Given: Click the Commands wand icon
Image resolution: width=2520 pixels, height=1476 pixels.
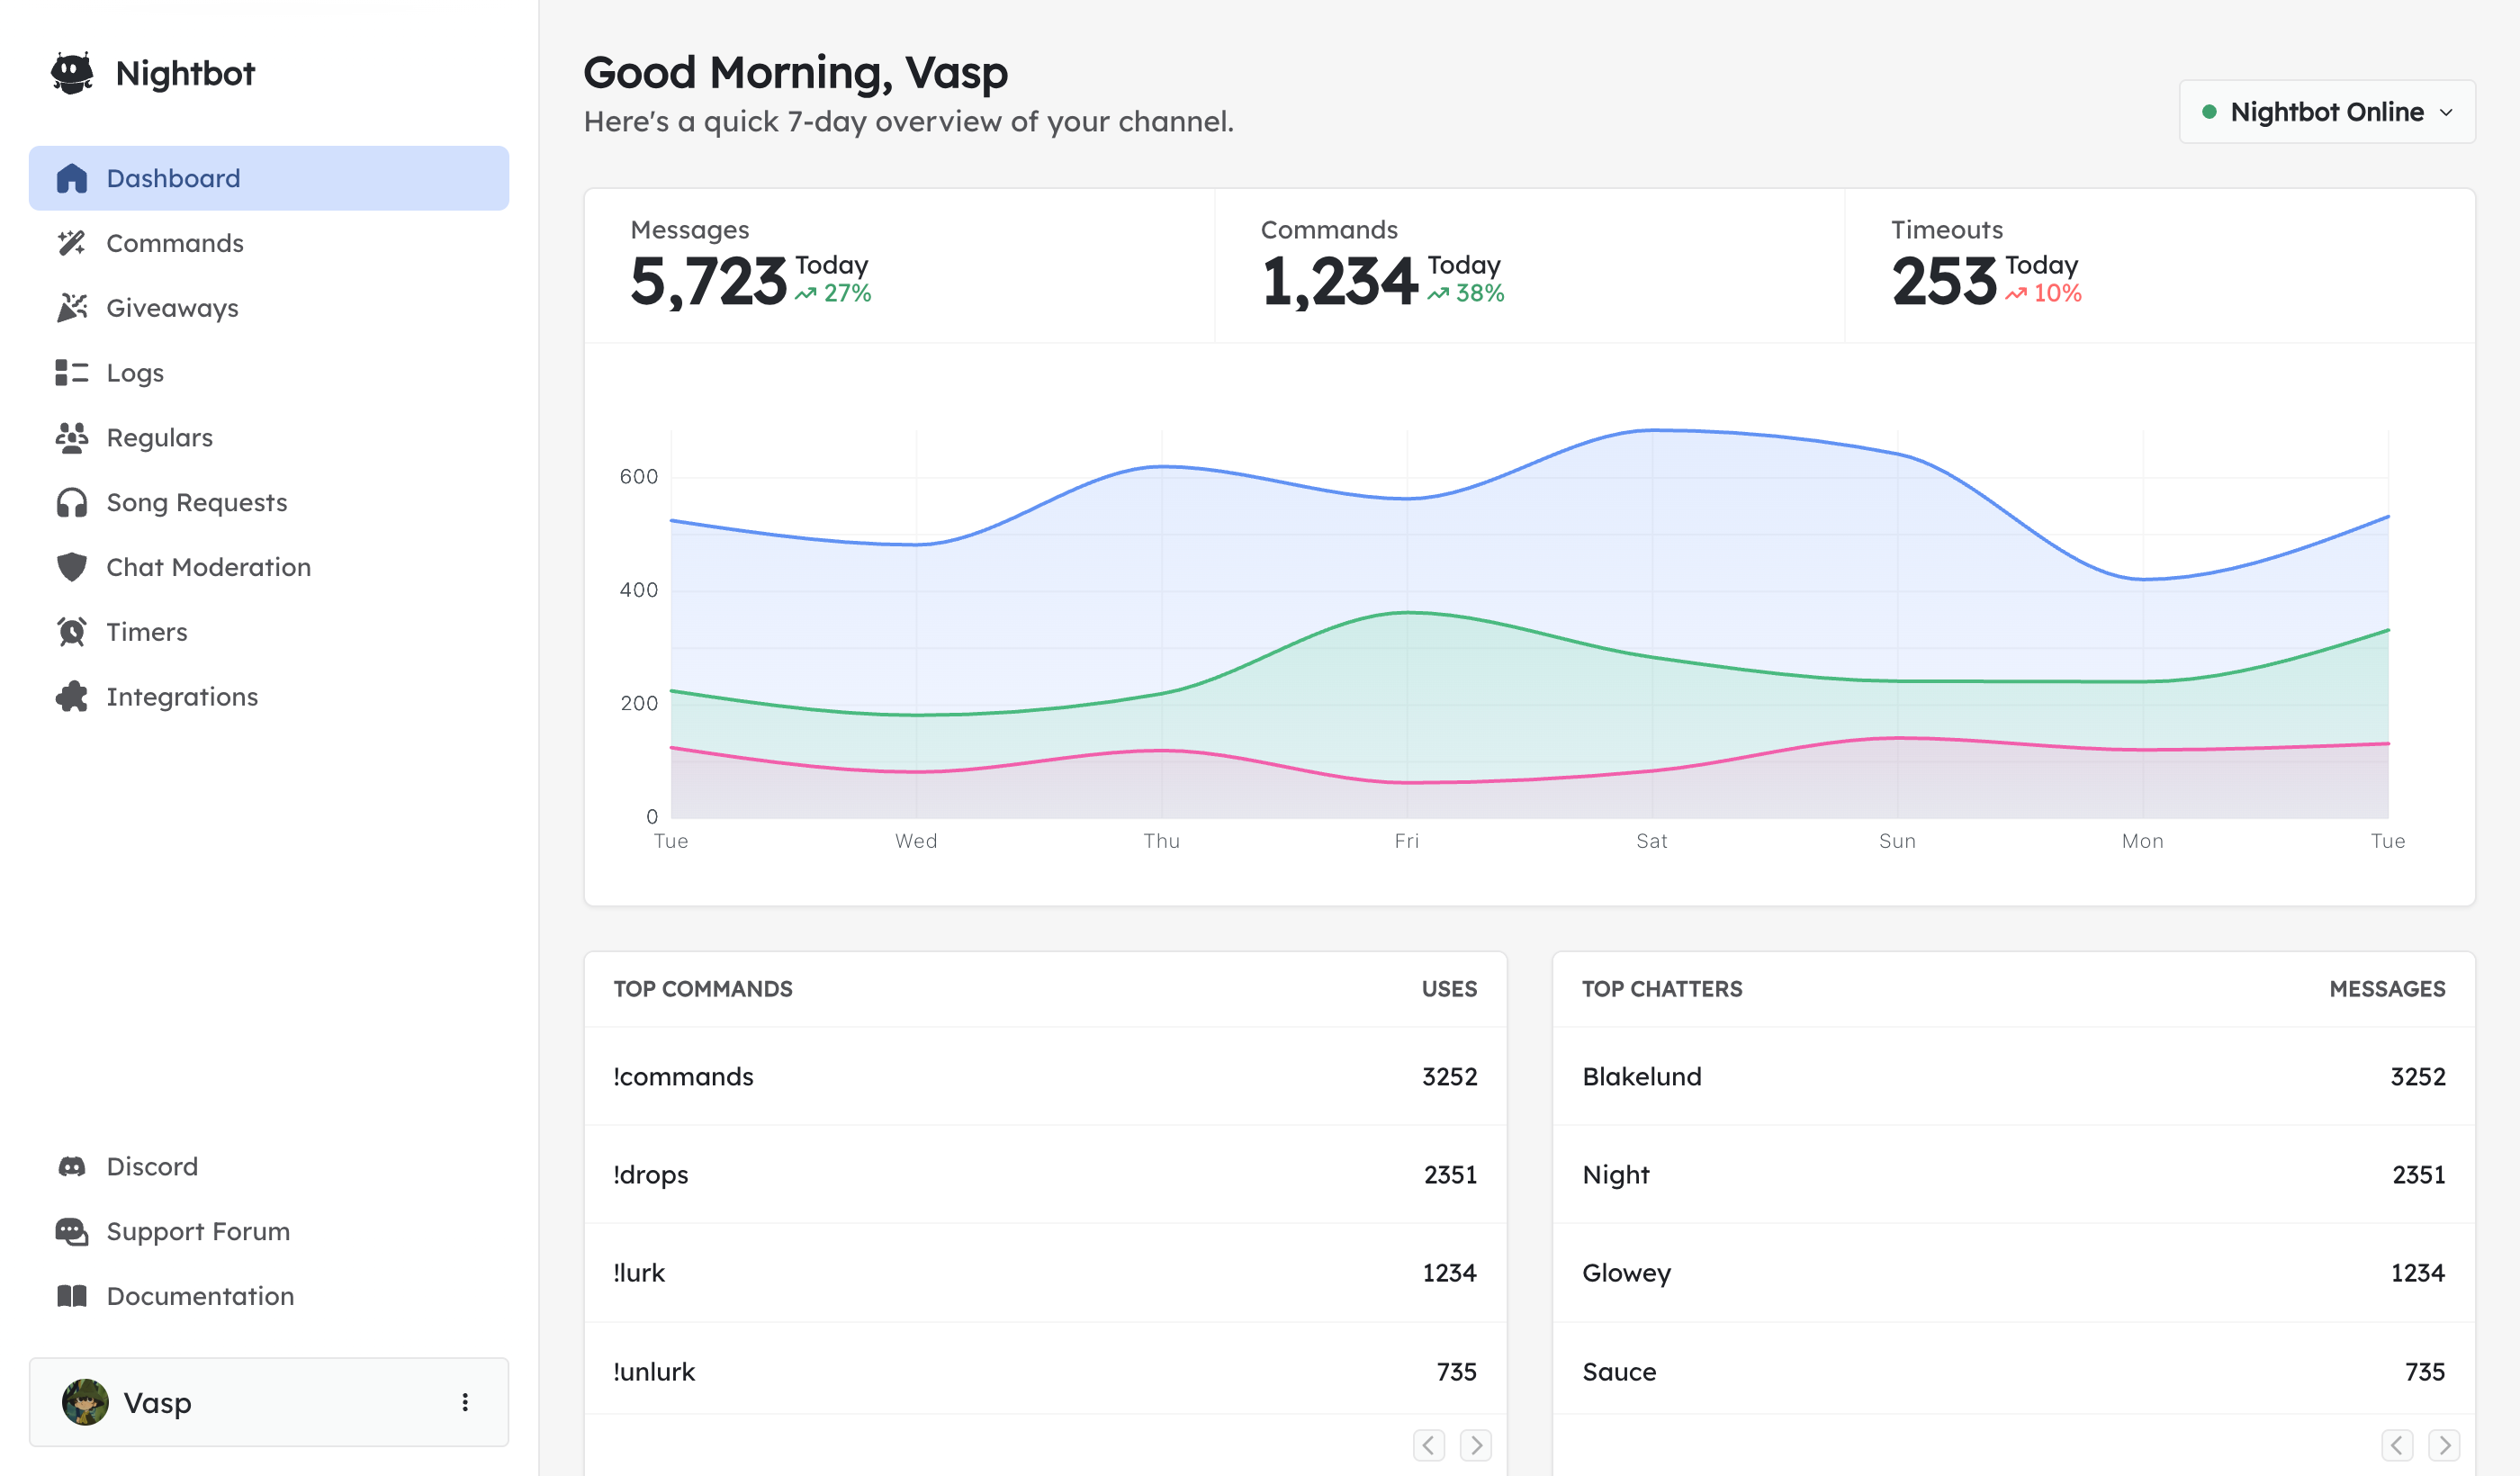Looking at the screenshot, I should [x=72, y=243].
